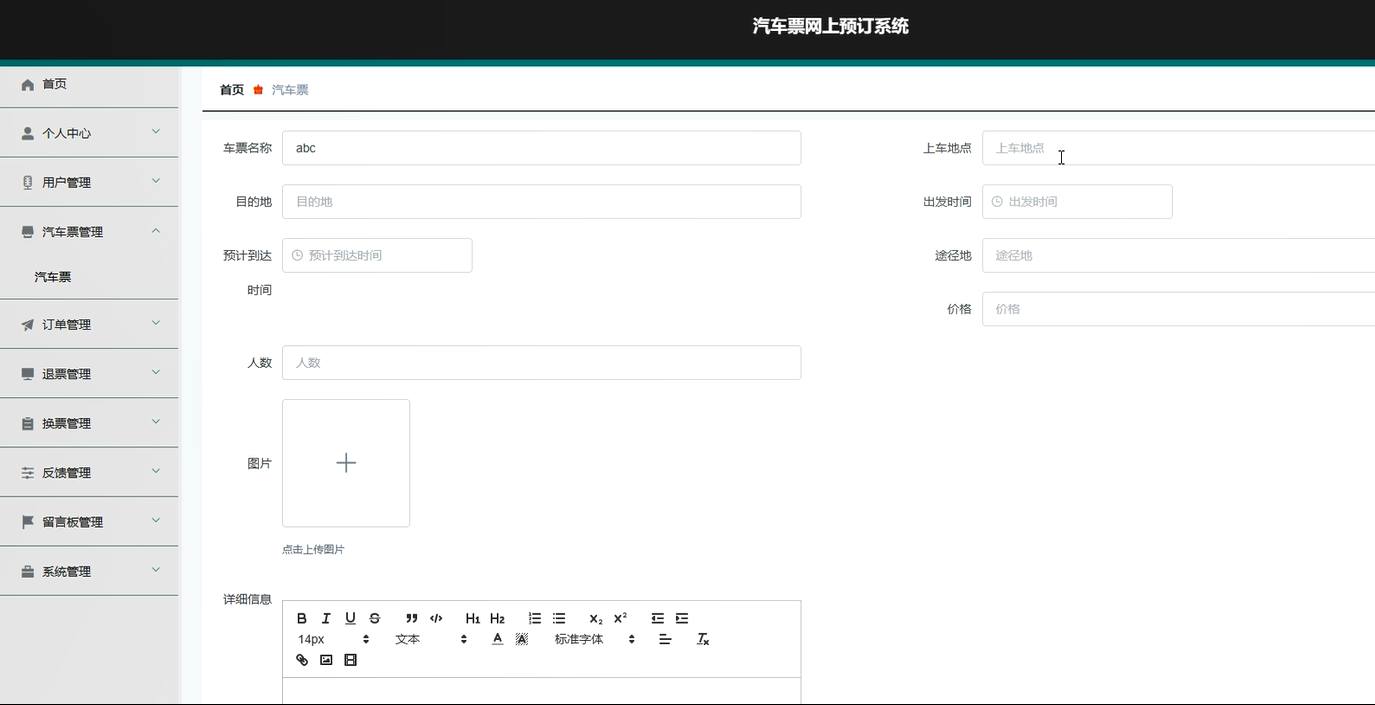1375x705 pixels.
Task: Apply Heading 1 style
Action: pos(473,618)
